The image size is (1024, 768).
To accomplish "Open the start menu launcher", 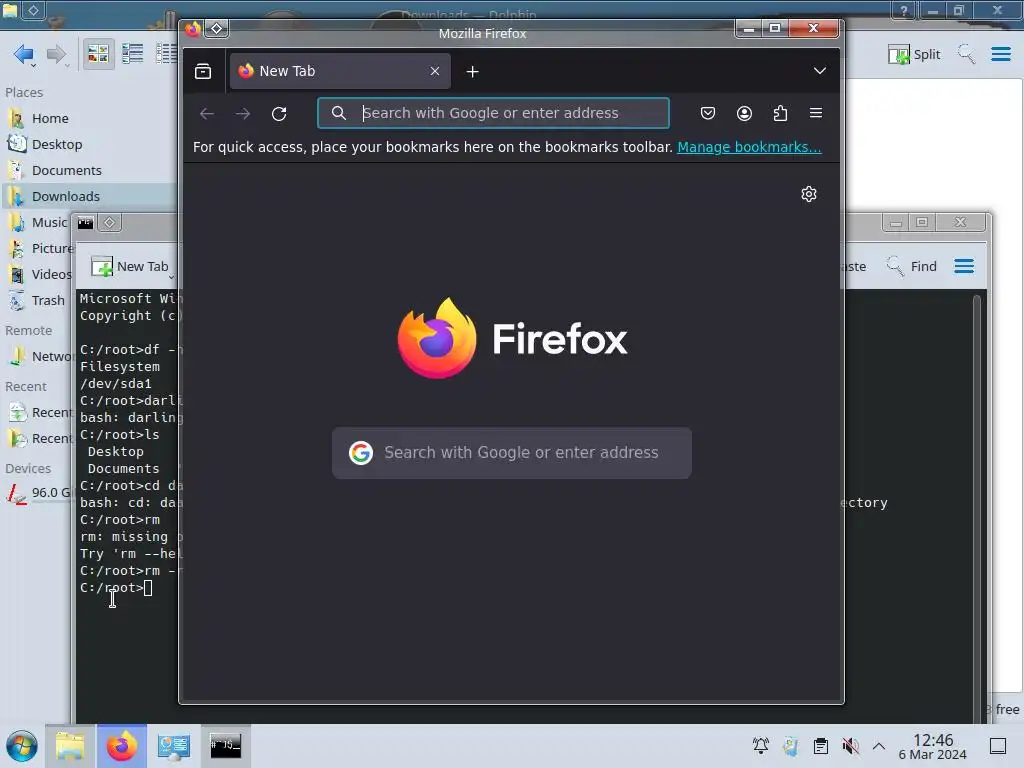I will [x=22, y=746].
